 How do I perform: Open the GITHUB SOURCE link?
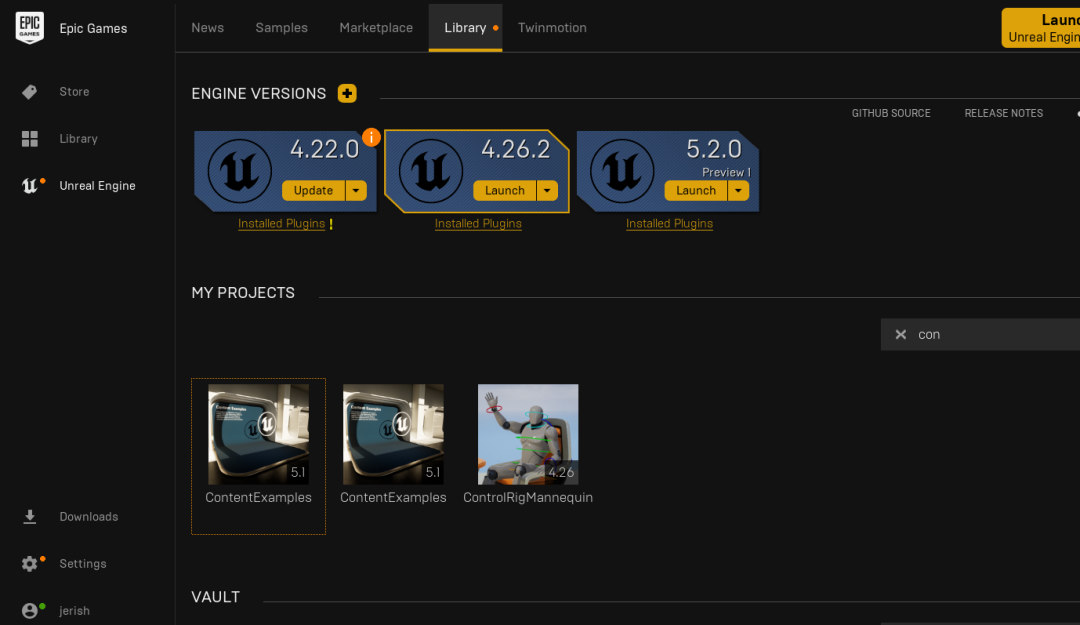(x=891, y=113)
